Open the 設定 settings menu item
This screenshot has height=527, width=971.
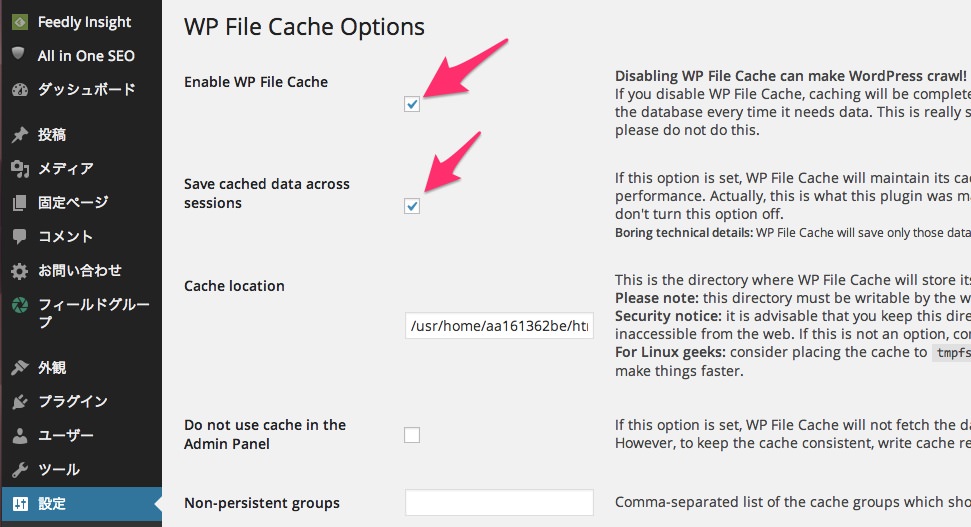tap(81, 503)
